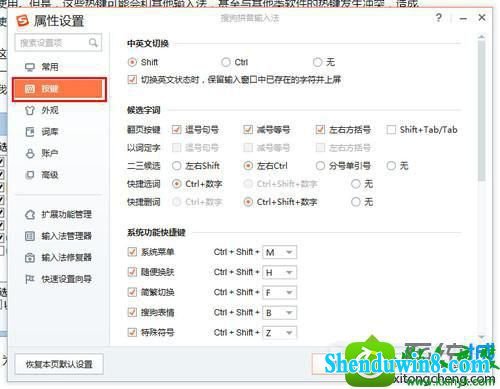Screen dimensions: 500x389
Task: Click the scrollbar up arrow
Action: click(481, 37)
